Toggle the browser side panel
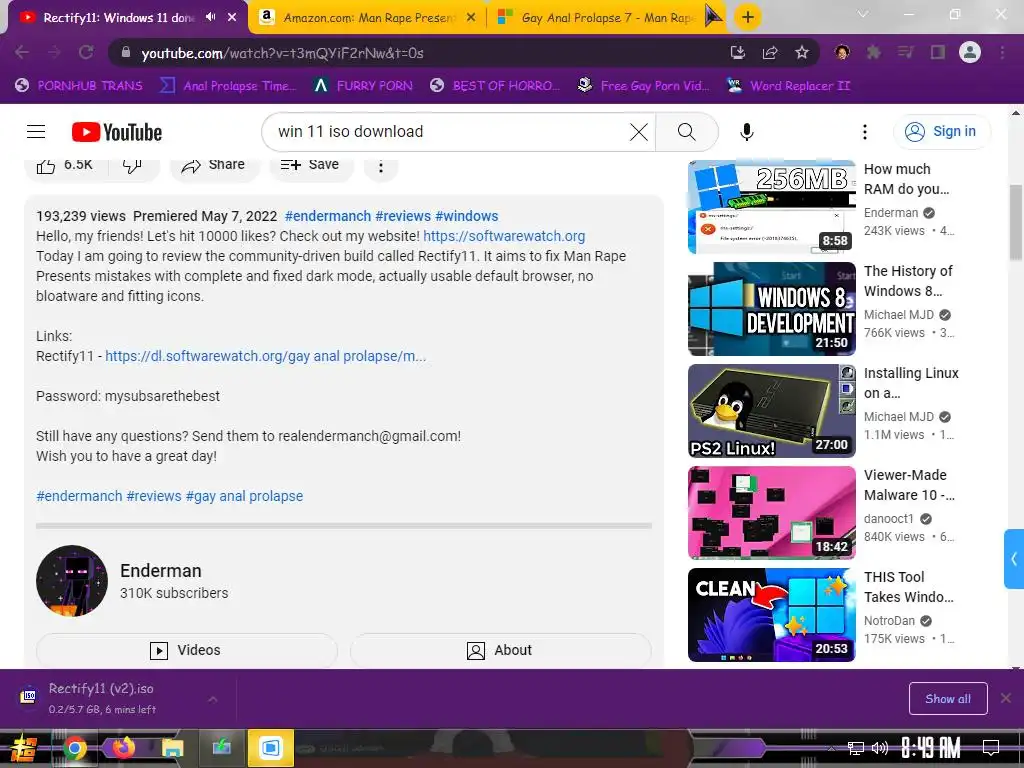This screenshot has width=1024, height=768. coord(938,52)
